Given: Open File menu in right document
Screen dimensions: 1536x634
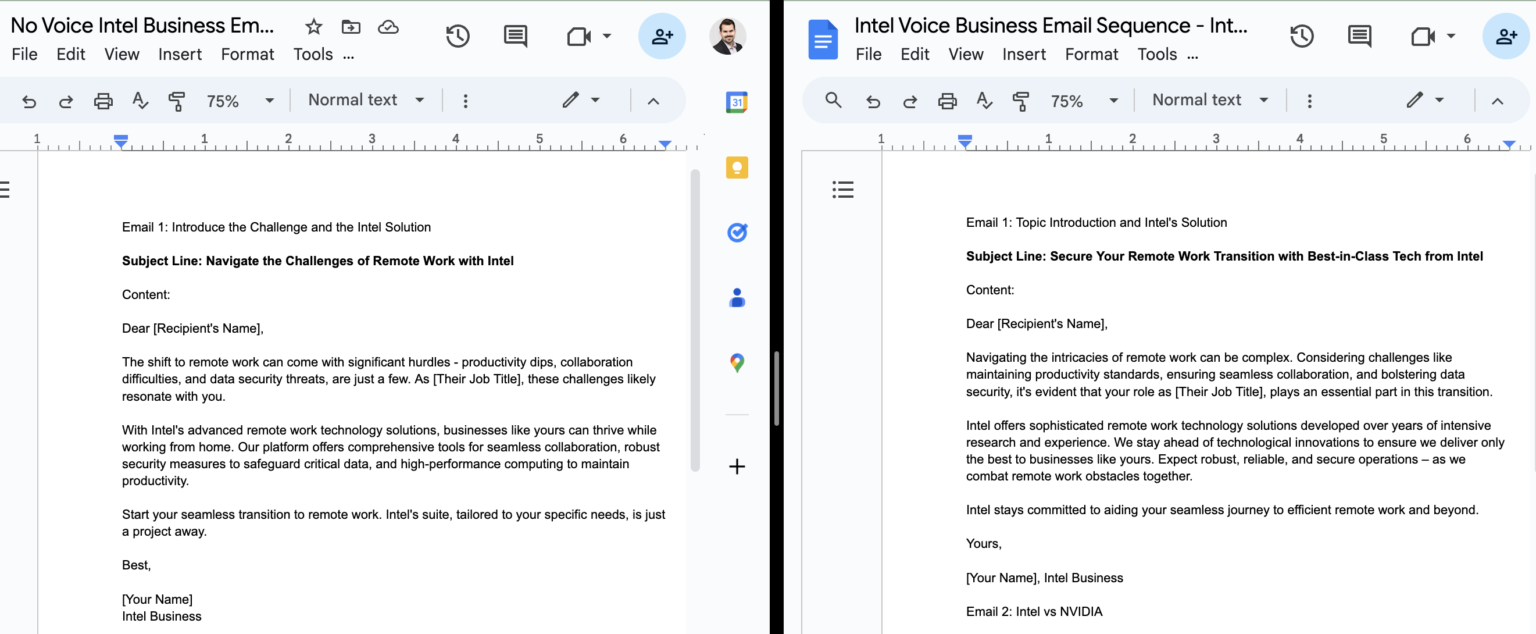Looking at the screenshot, I should pyautogui.click(x=868, y=54).
